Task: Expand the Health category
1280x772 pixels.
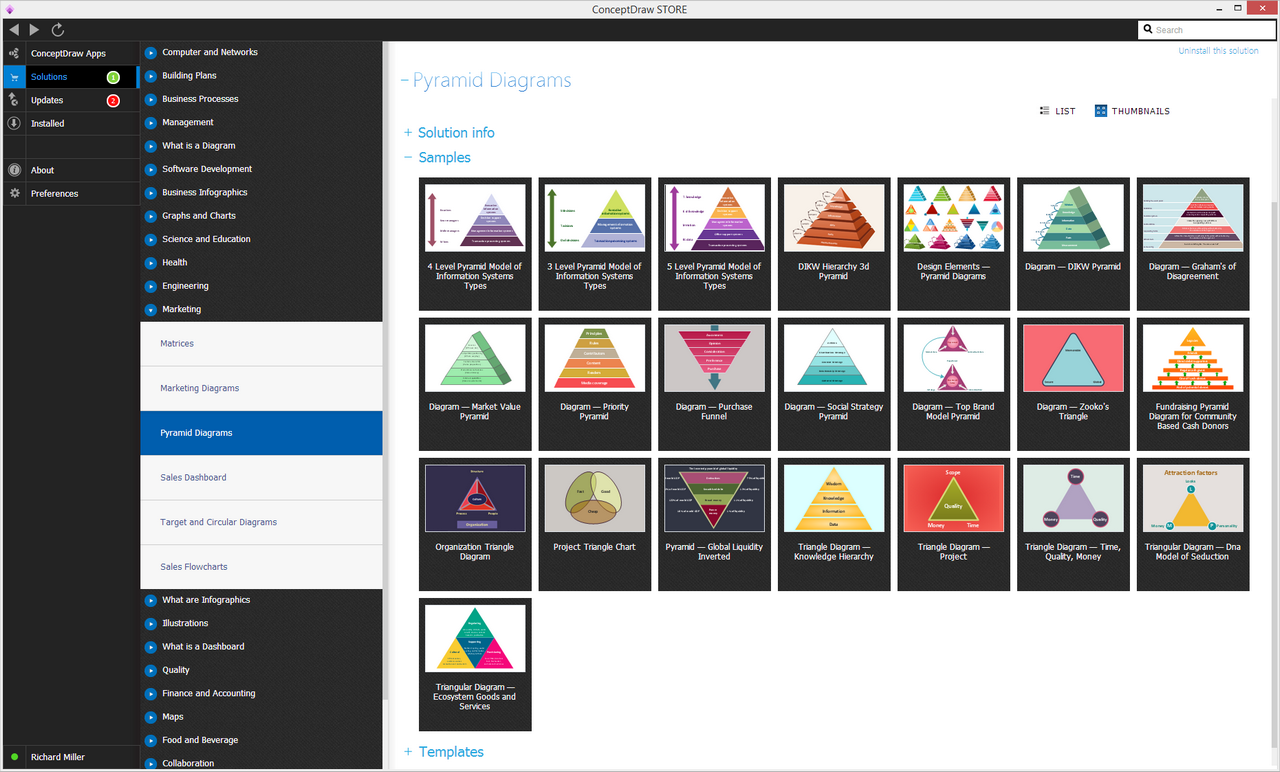Action: [x=151, y=262]
